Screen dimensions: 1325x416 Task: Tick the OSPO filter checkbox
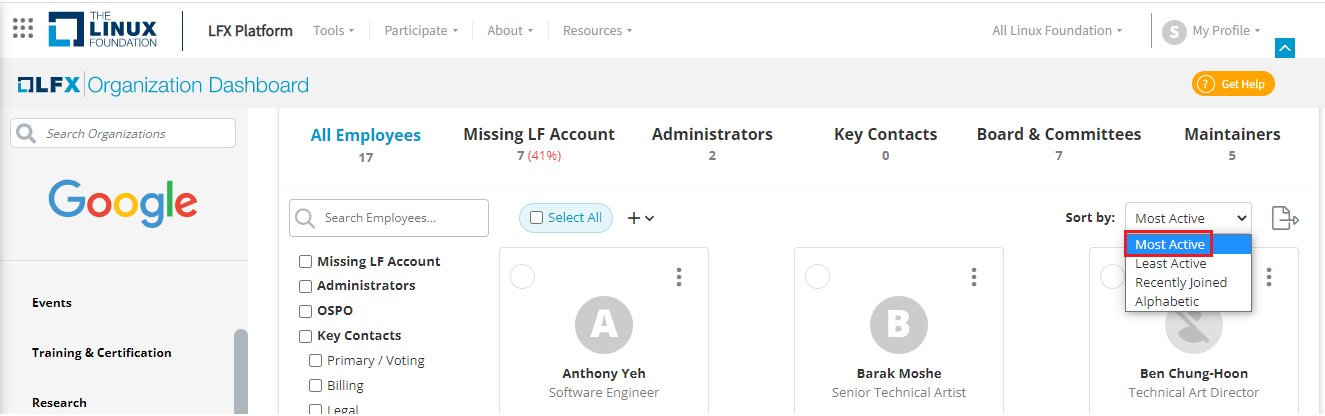click(x=306, y=311)
